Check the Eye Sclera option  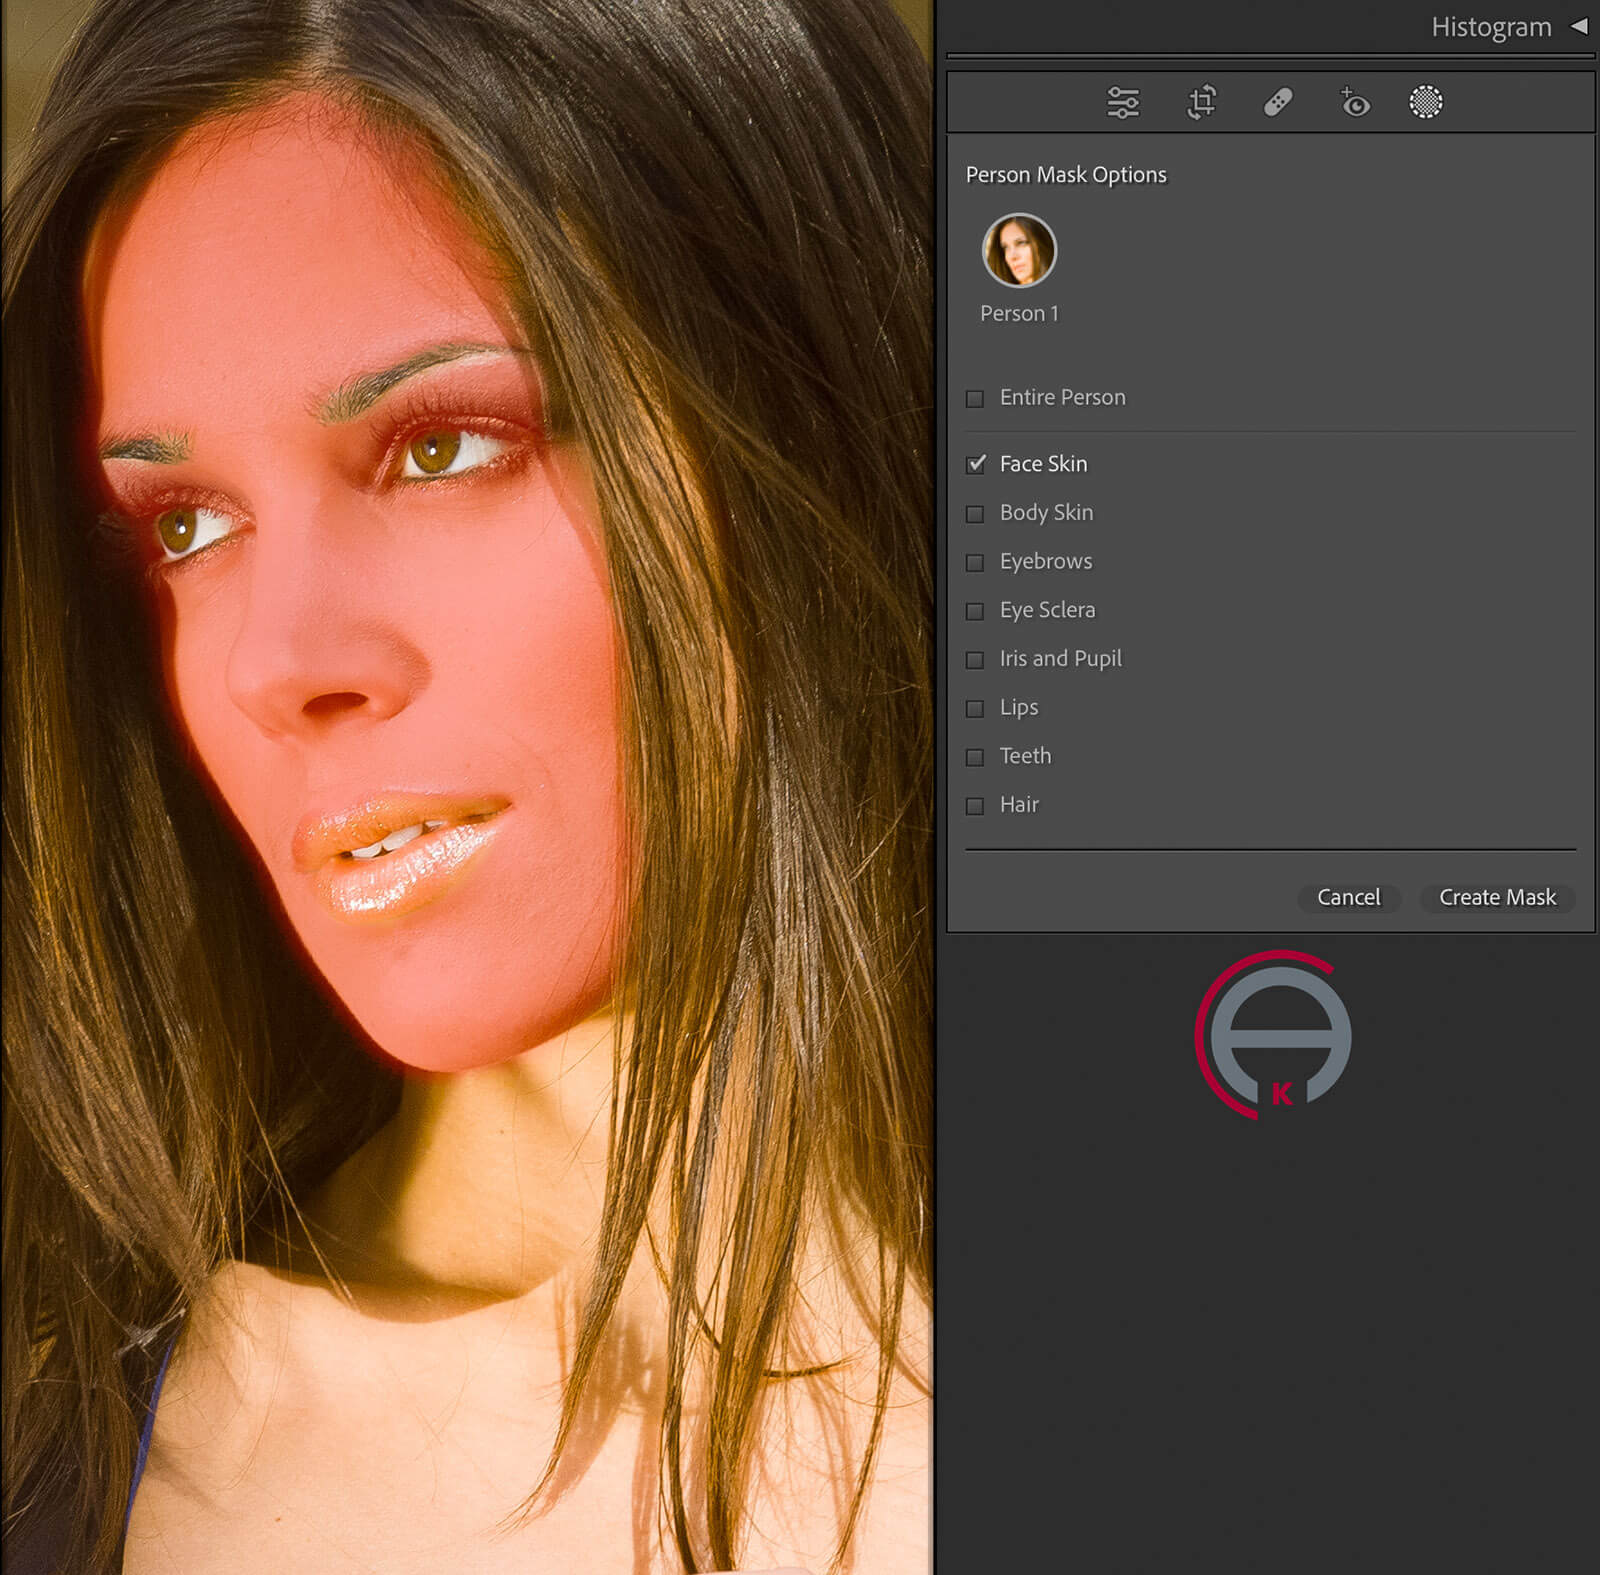point(975,611)
